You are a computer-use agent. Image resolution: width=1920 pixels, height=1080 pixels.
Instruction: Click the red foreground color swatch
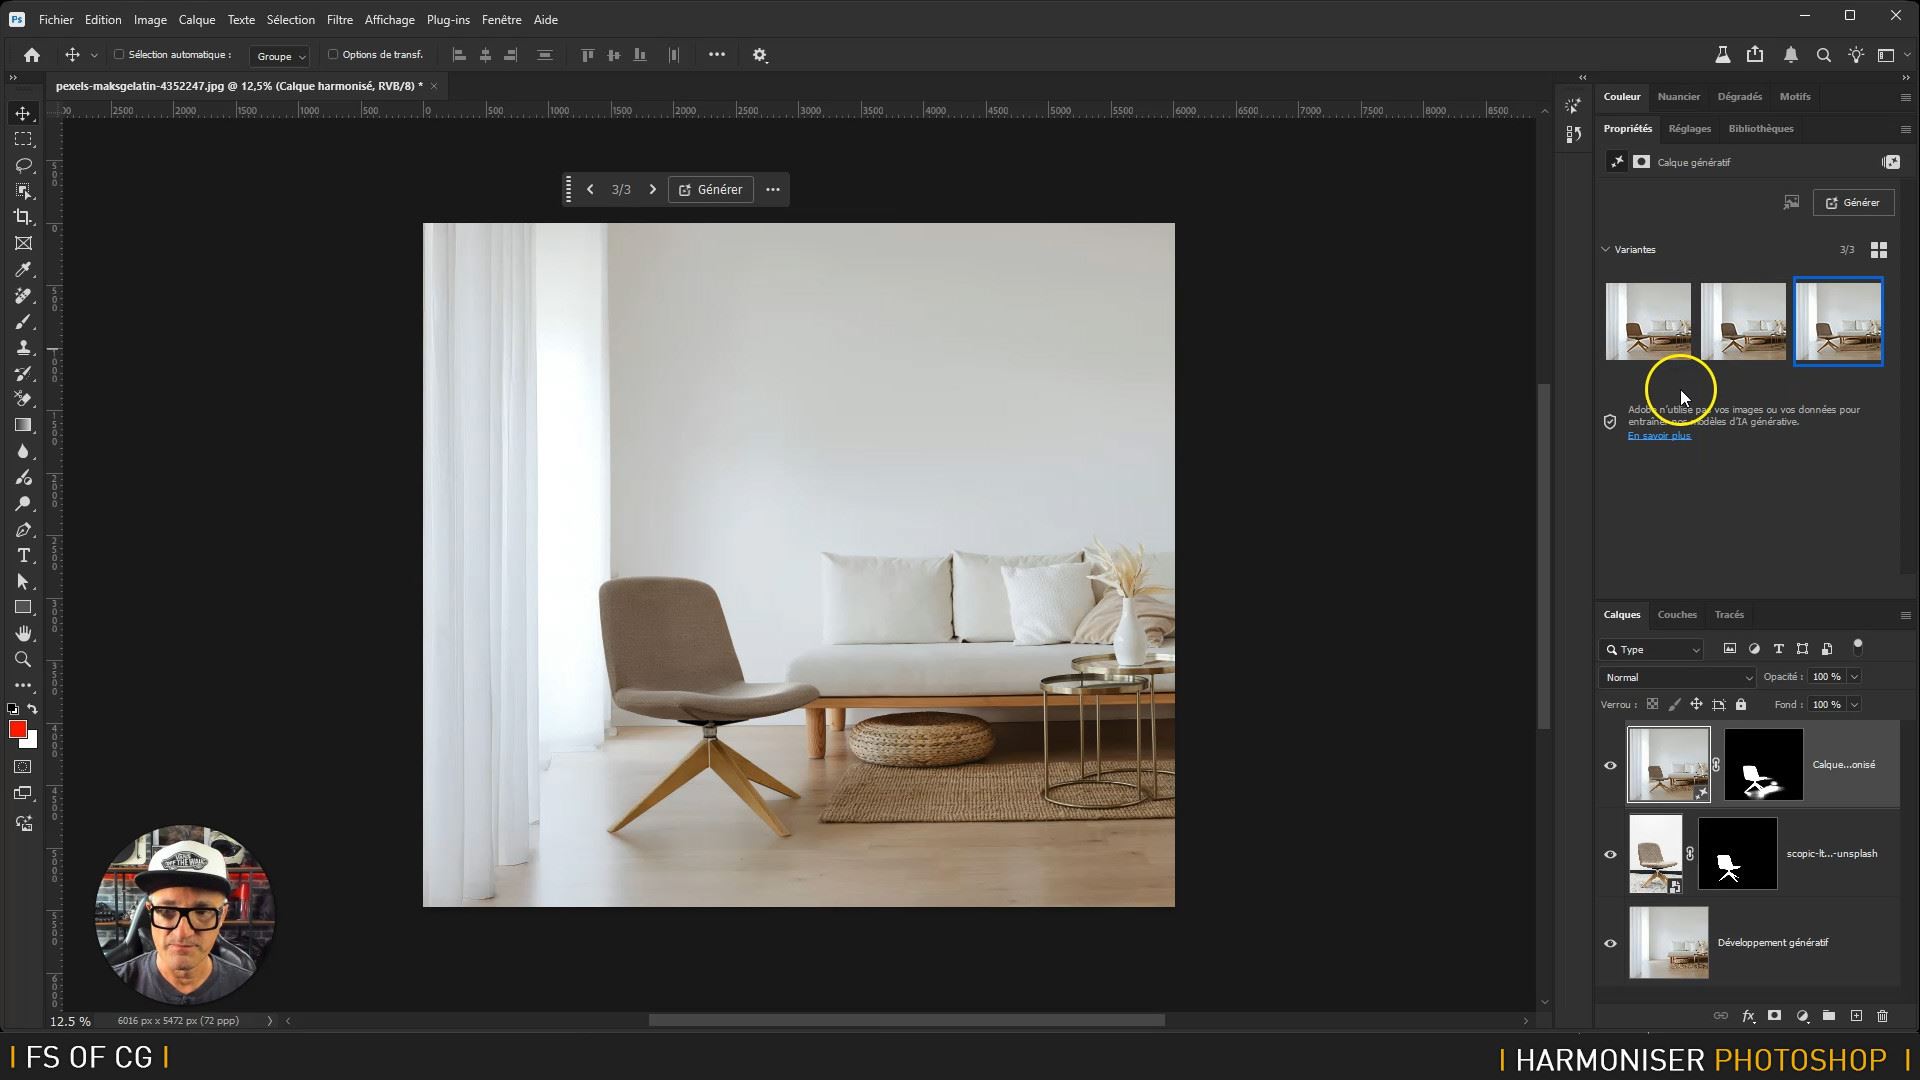point(17,730)
